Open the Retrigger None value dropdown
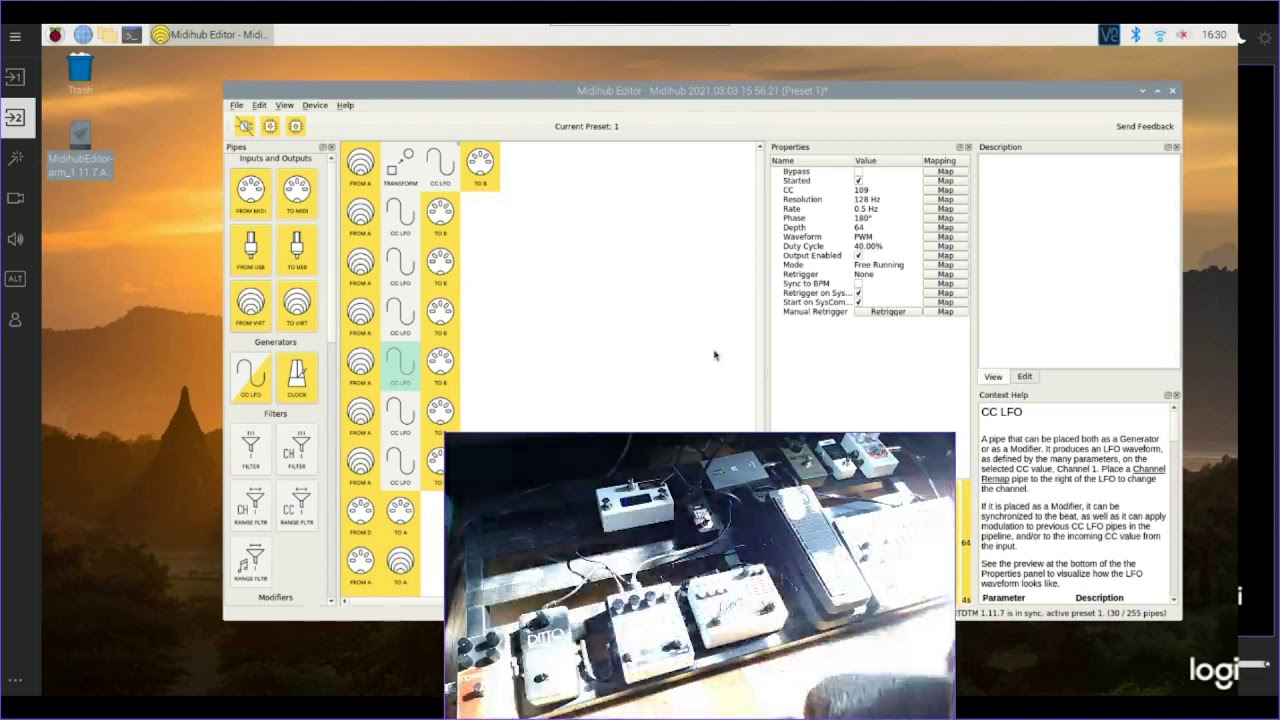 [887, 274]
